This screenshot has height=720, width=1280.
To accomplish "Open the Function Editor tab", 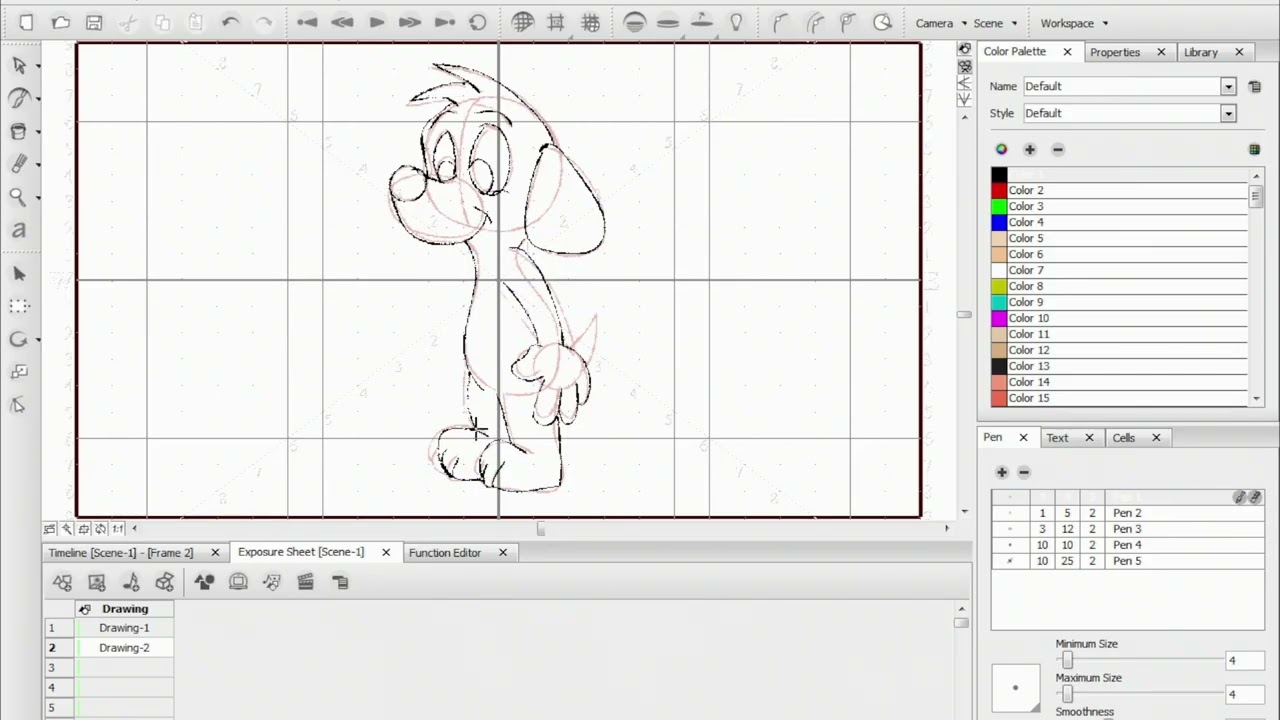I will (445, 553).
